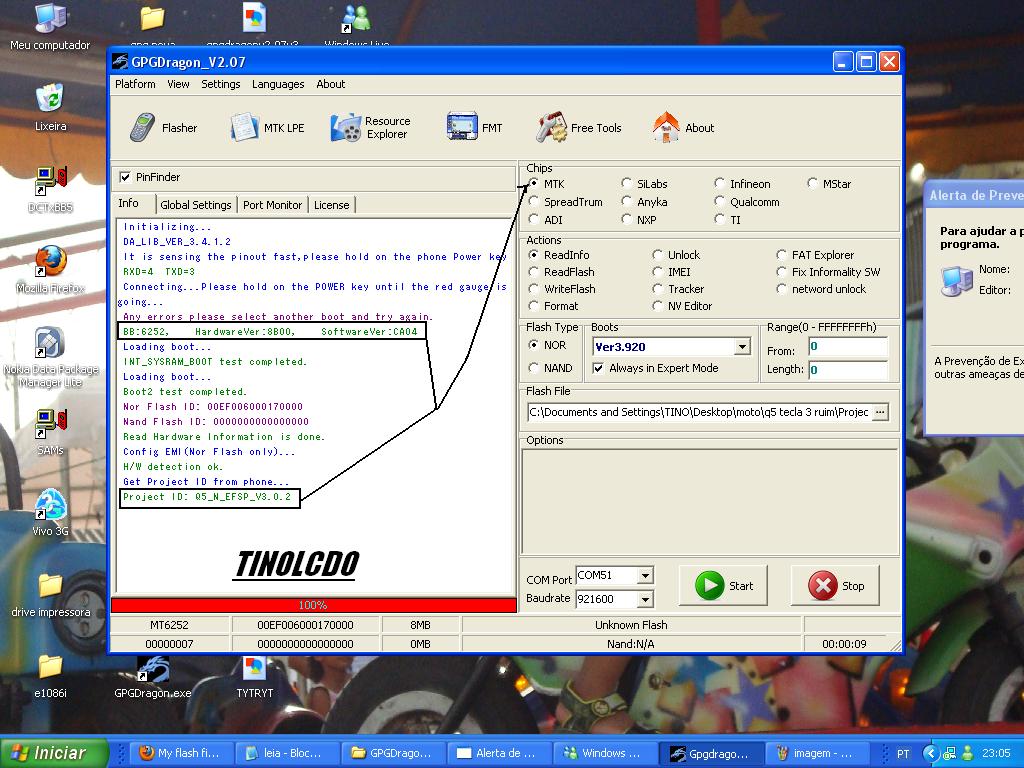The height and width of the screenshot is (768, 1024).
Task: Open the Flasher tool
Action: (163, 128)
